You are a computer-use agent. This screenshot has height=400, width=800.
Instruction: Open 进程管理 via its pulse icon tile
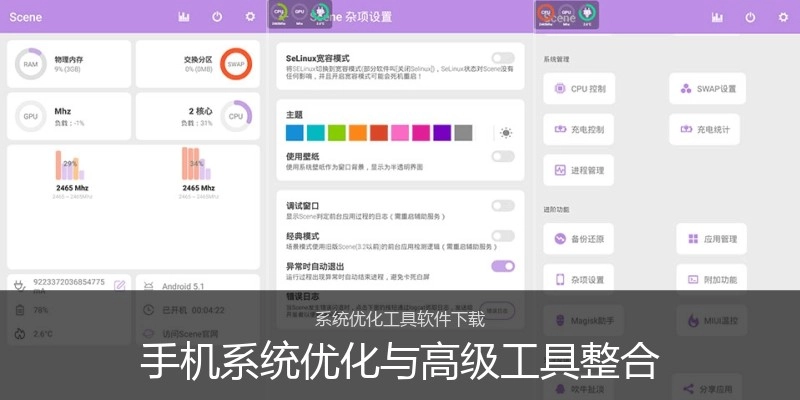coord(579,170)
